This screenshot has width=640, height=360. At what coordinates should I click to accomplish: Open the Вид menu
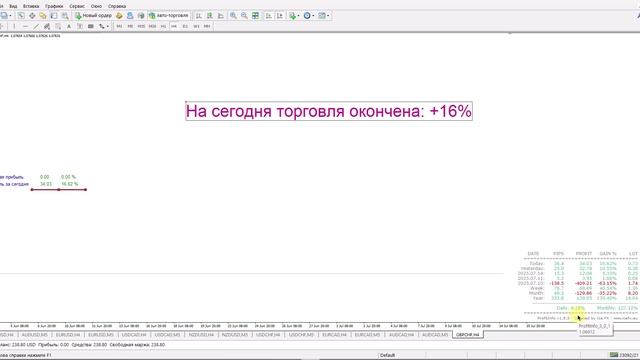click(13, 6)
